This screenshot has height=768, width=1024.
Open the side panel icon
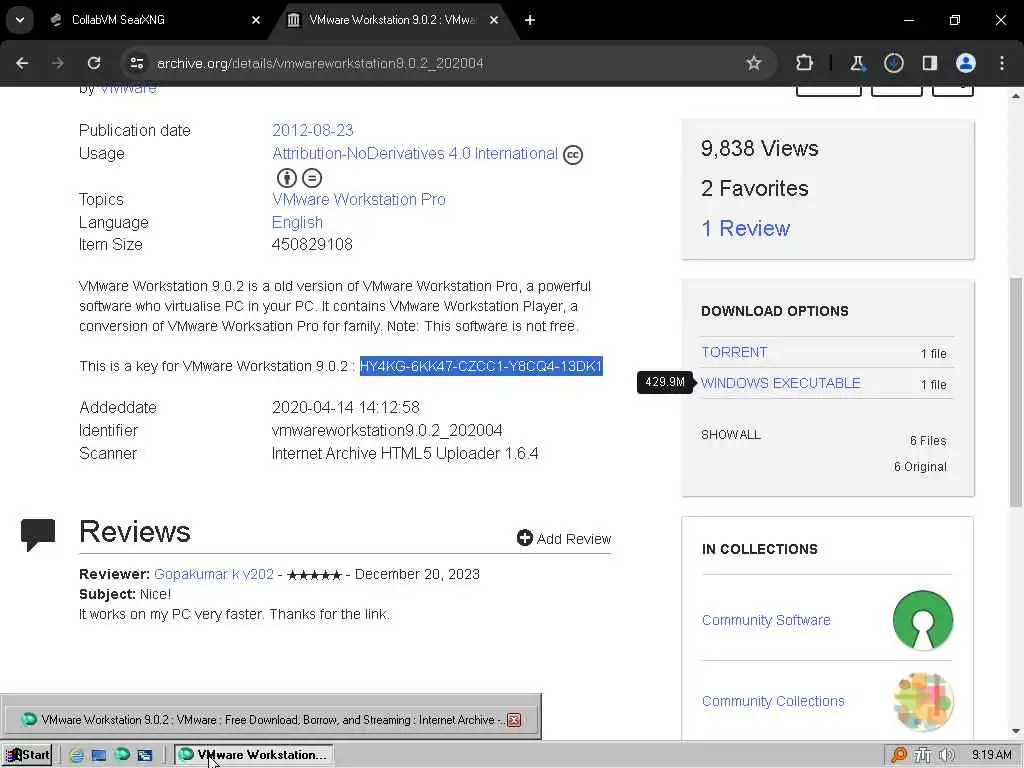point(929,63)
